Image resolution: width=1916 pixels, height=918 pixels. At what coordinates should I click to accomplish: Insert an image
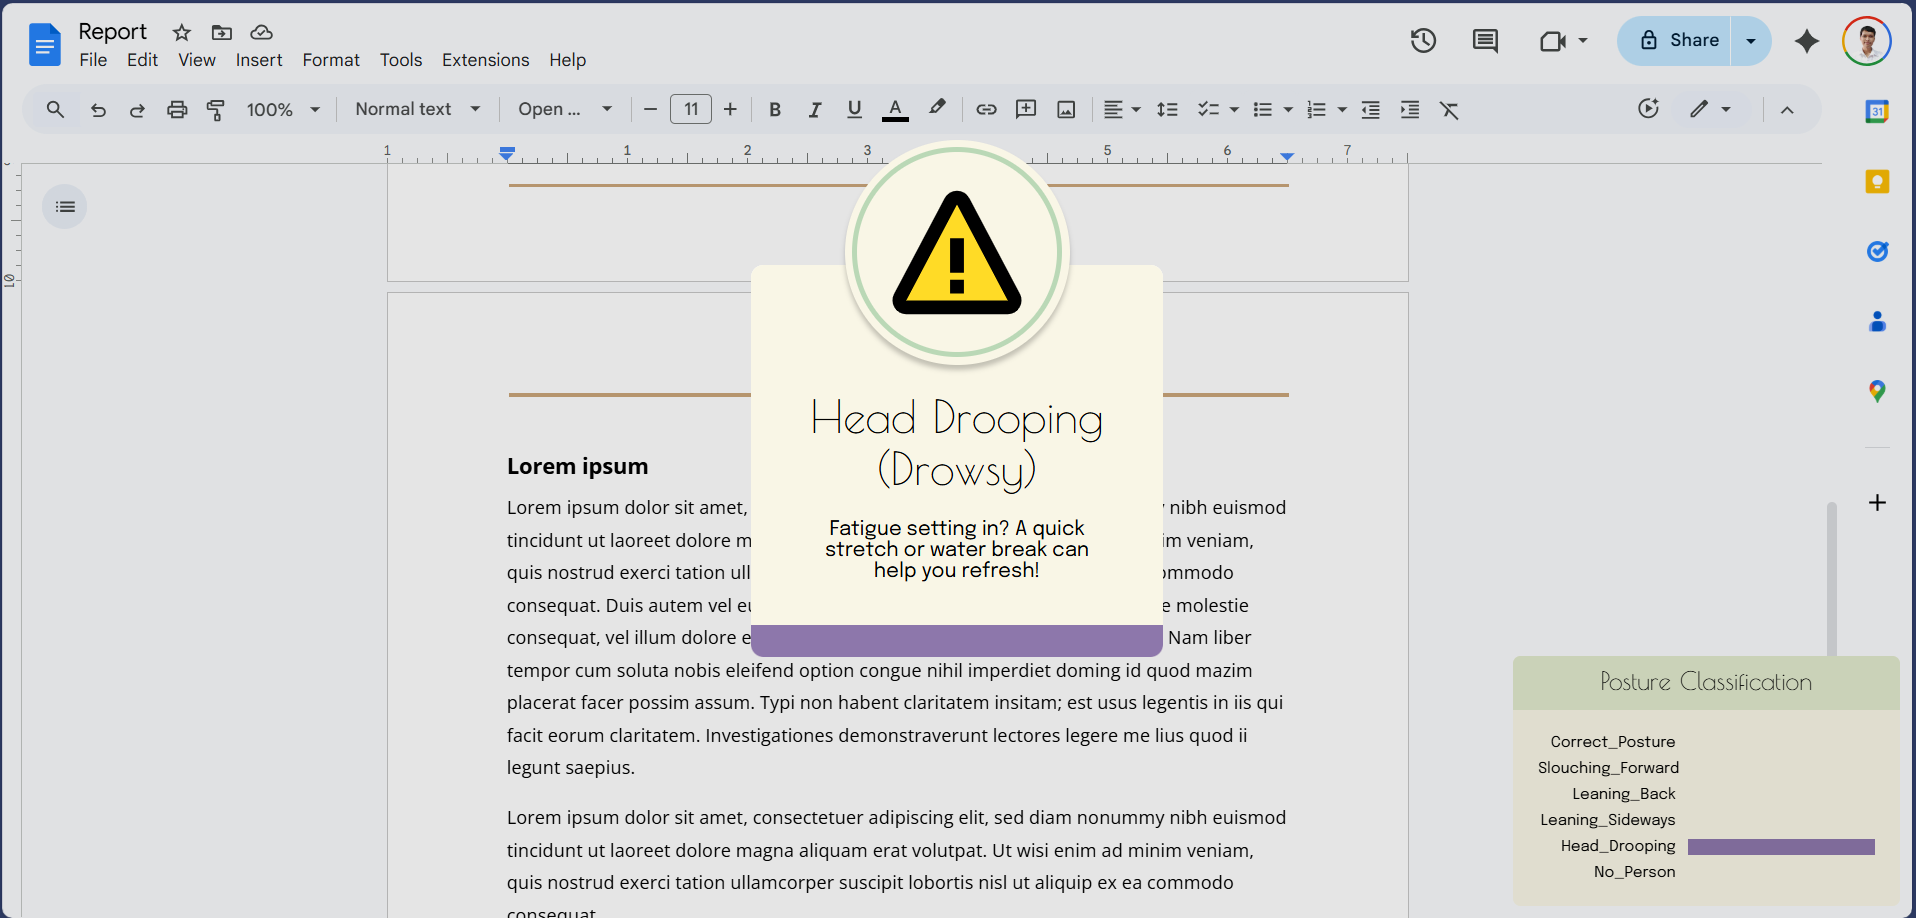1066,109
